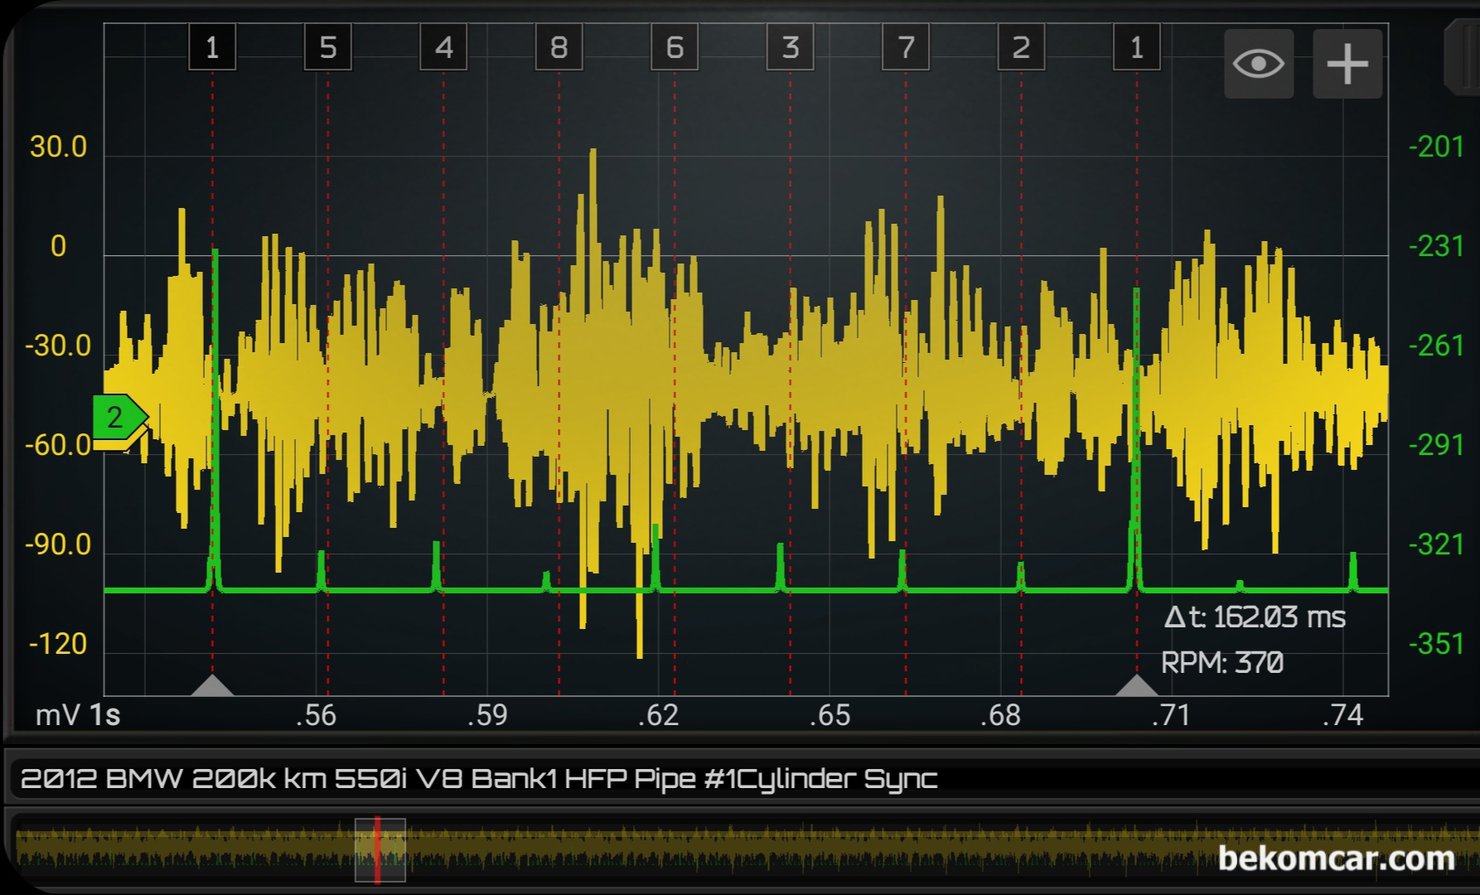Click the time cursor triangle below cylinder 5's neighbor 1
1480x895 pixels.
(212, 686)
